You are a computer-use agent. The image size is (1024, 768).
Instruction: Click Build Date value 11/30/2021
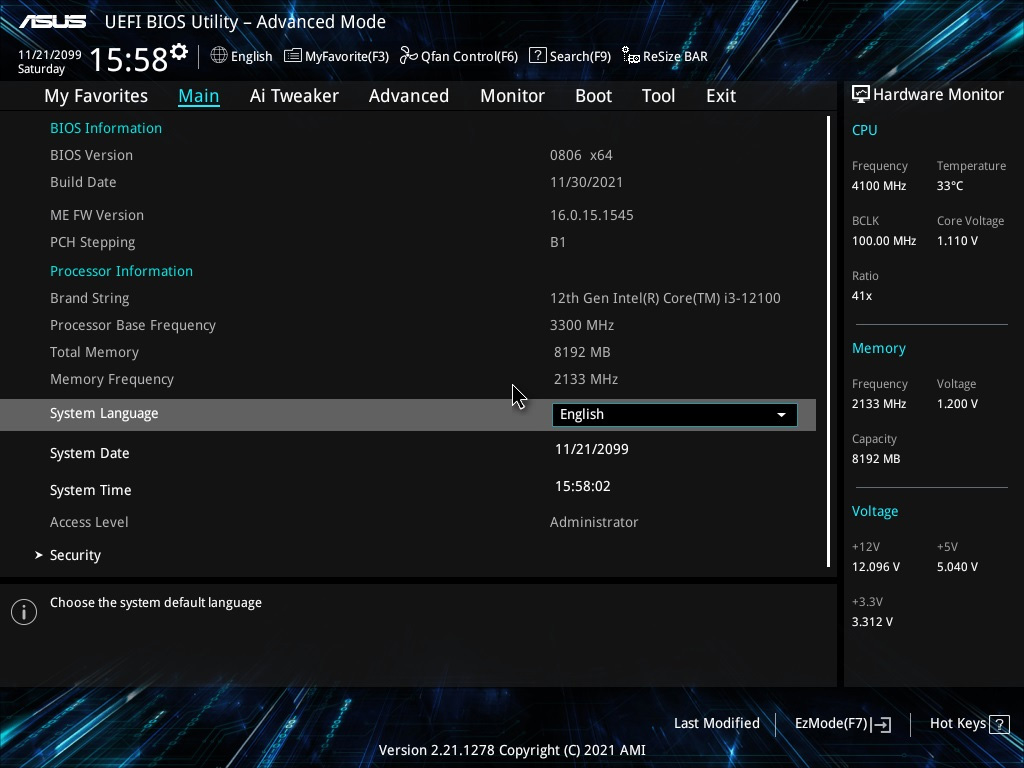coord(586,182)
